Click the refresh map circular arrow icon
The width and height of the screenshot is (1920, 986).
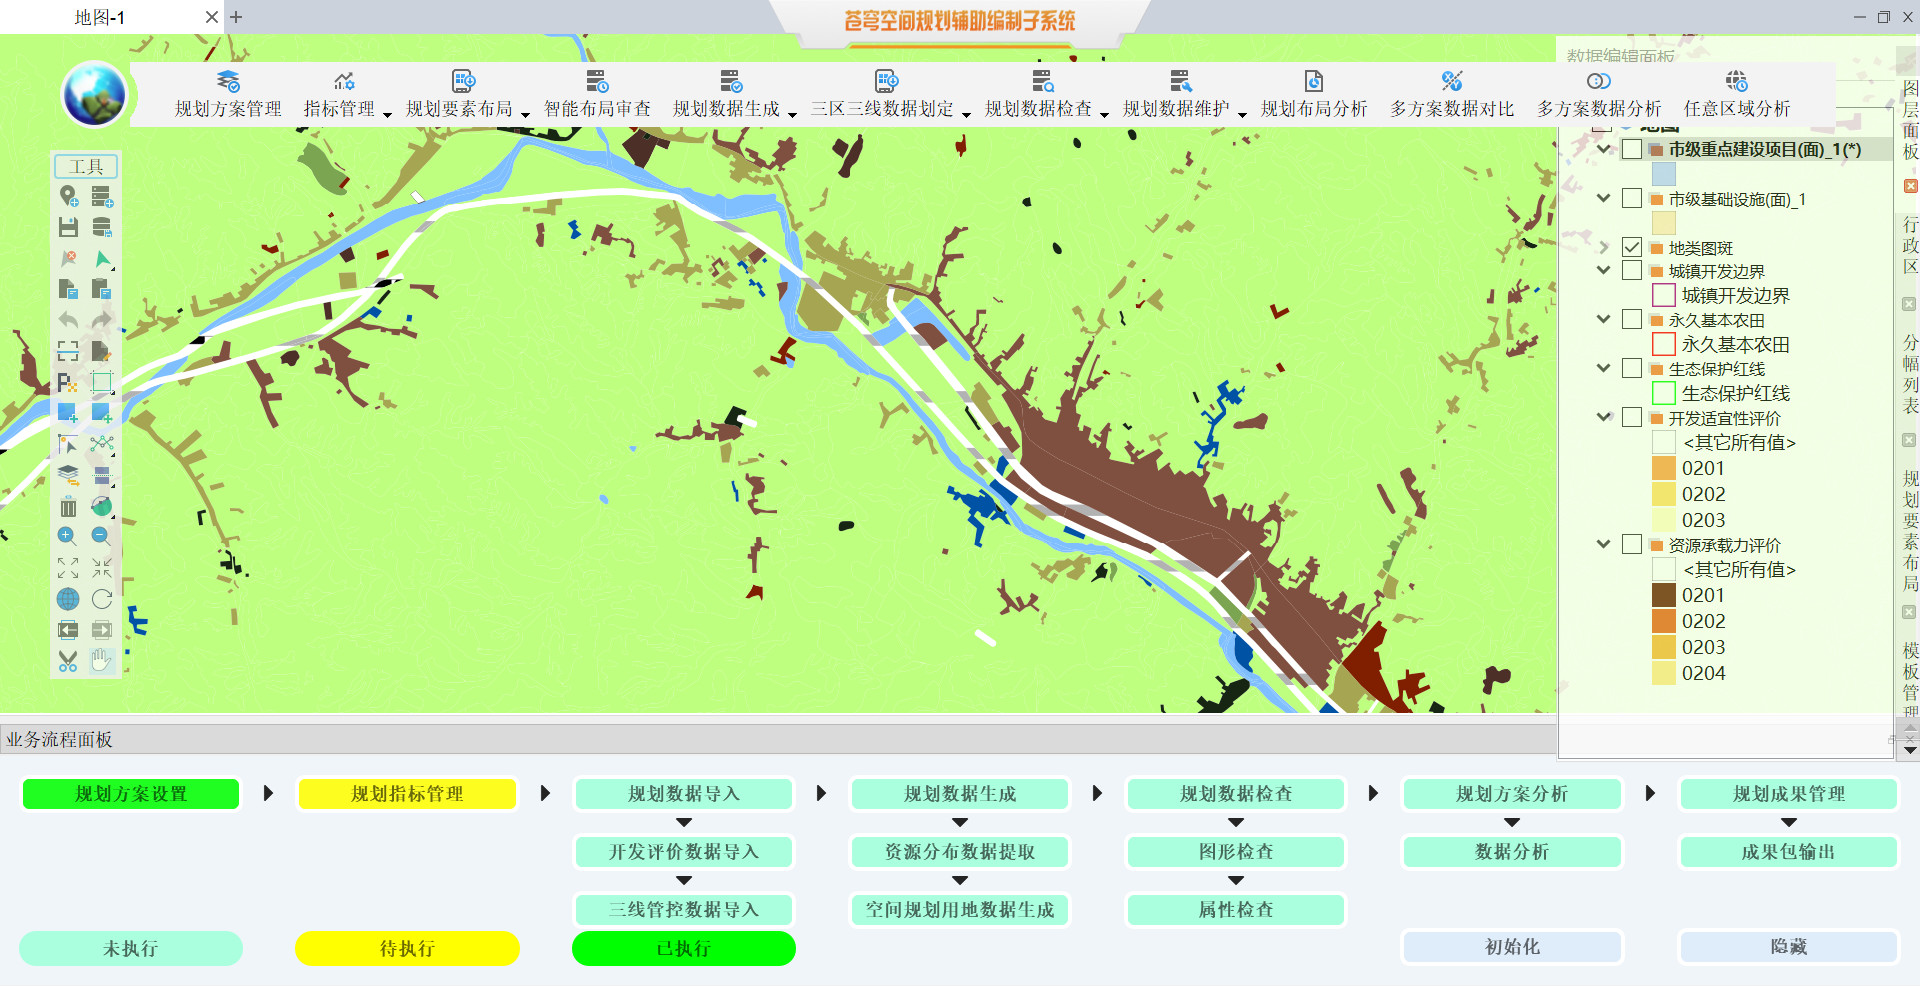(x=102, y=599)
